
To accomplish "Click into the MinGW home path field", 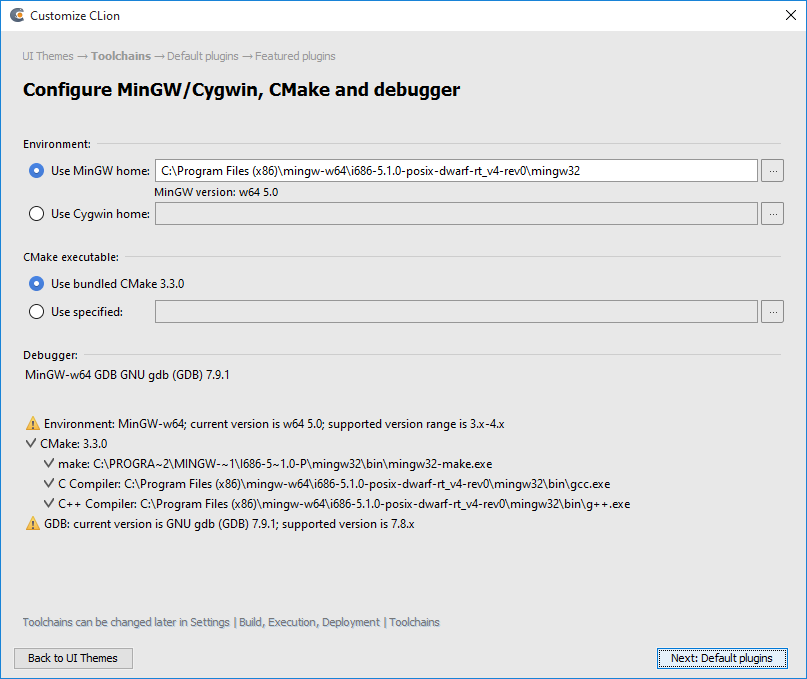I will [x=455, y=171].
